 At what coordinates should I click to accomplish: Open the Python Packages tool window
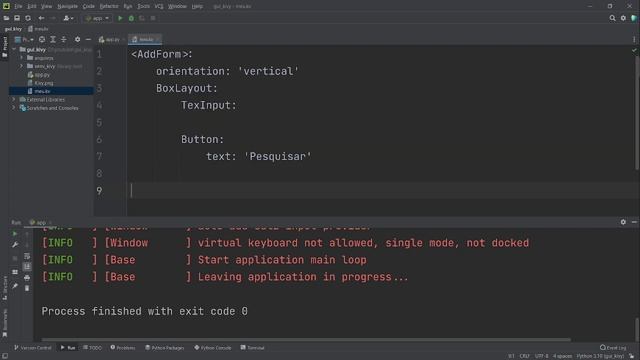(165, 348)
